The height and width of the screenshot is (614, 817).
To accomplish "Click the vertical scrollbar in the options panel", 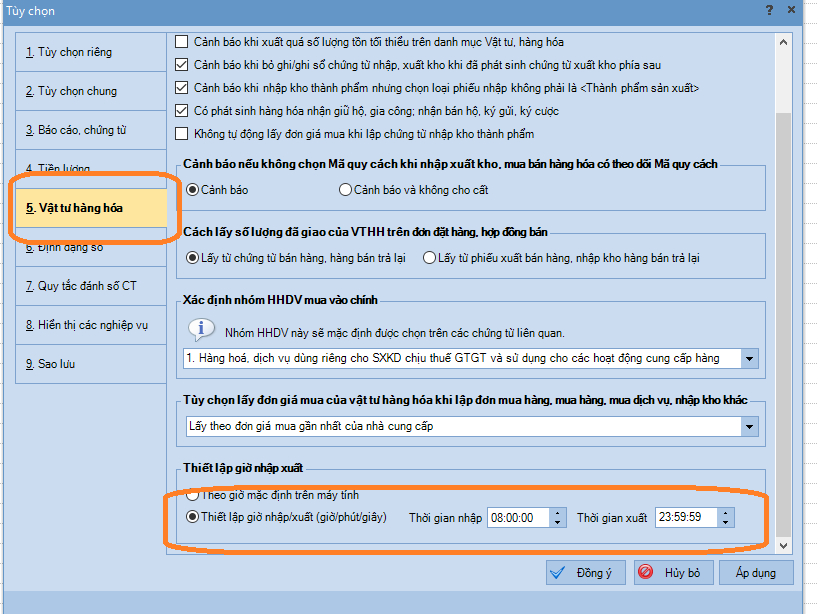I will tap(783, 300).
